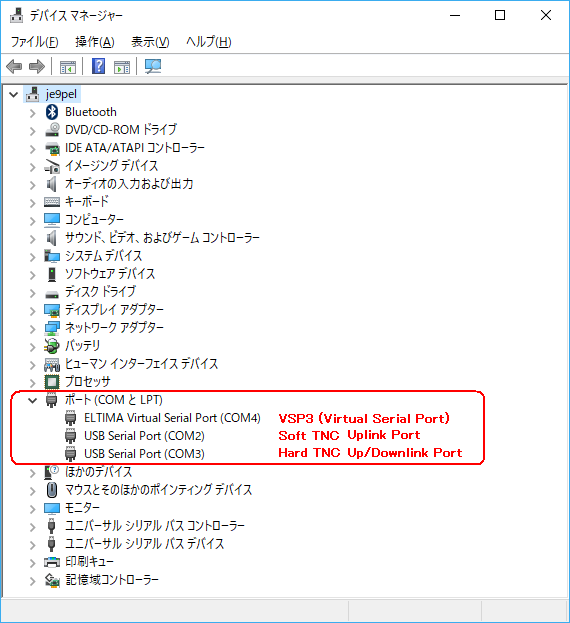Open the 操作(A) menu

[x=95, y=42]
